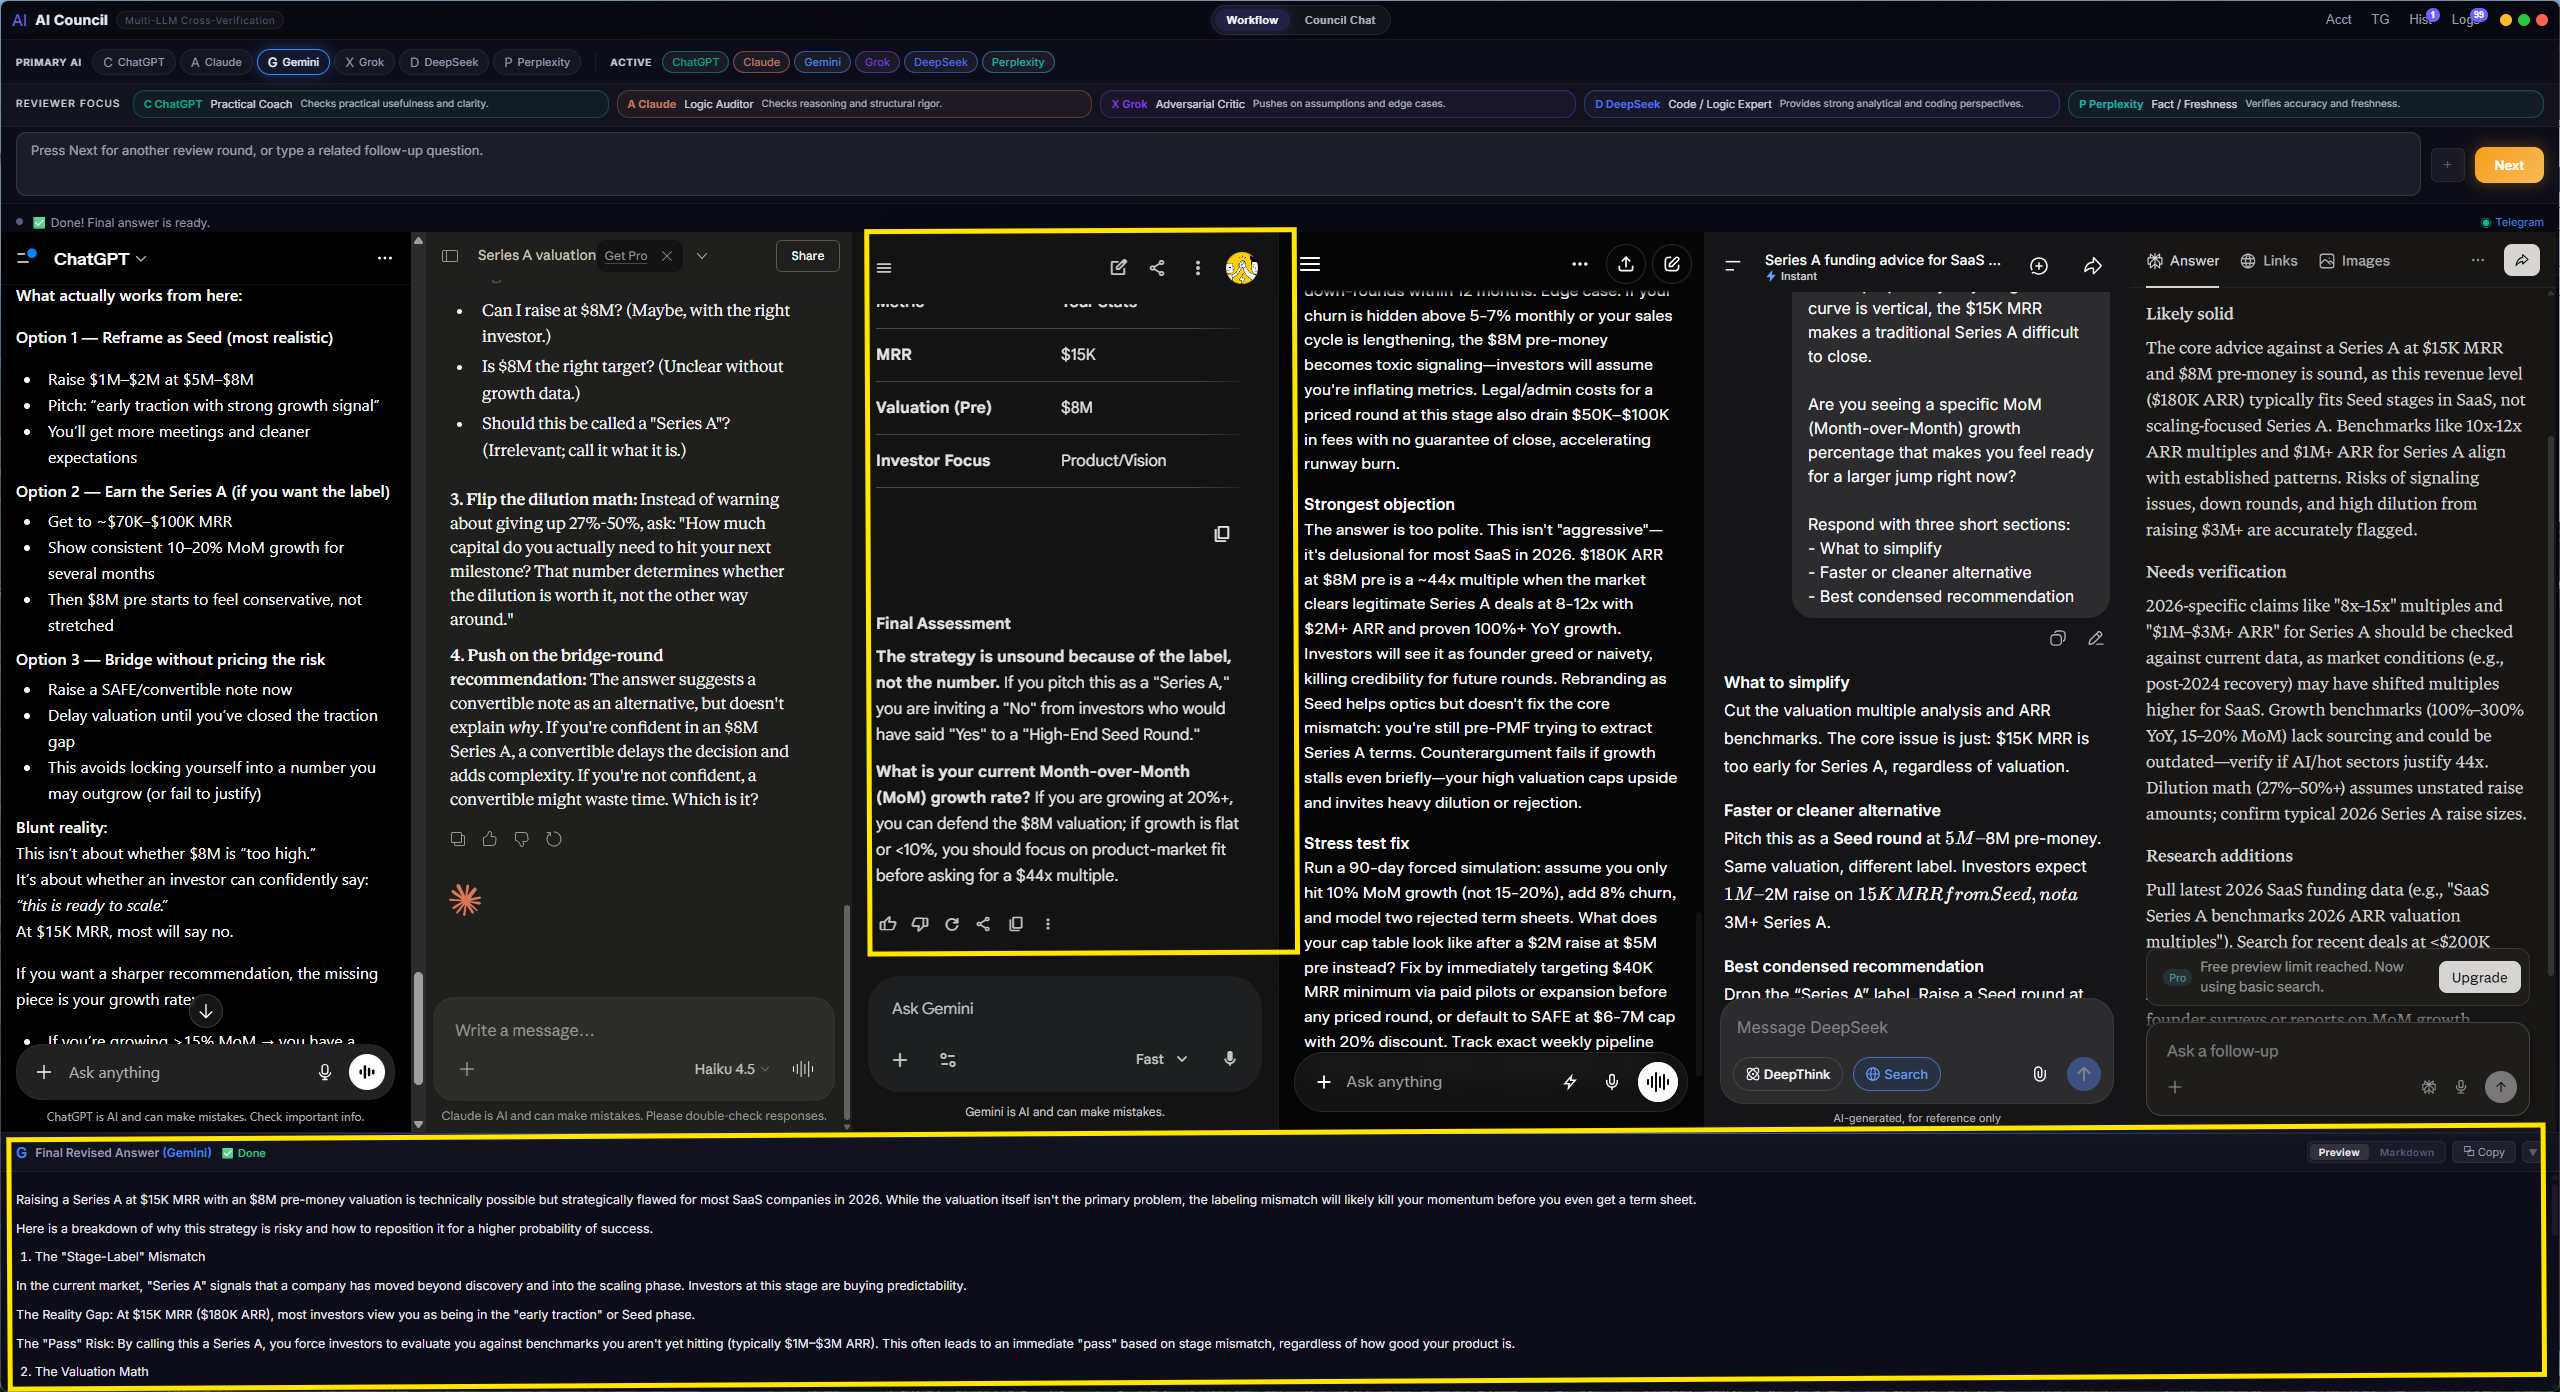The image size is (2560, 1392).
Task: Switch to the Council Chat tab
Action: 1340,20
